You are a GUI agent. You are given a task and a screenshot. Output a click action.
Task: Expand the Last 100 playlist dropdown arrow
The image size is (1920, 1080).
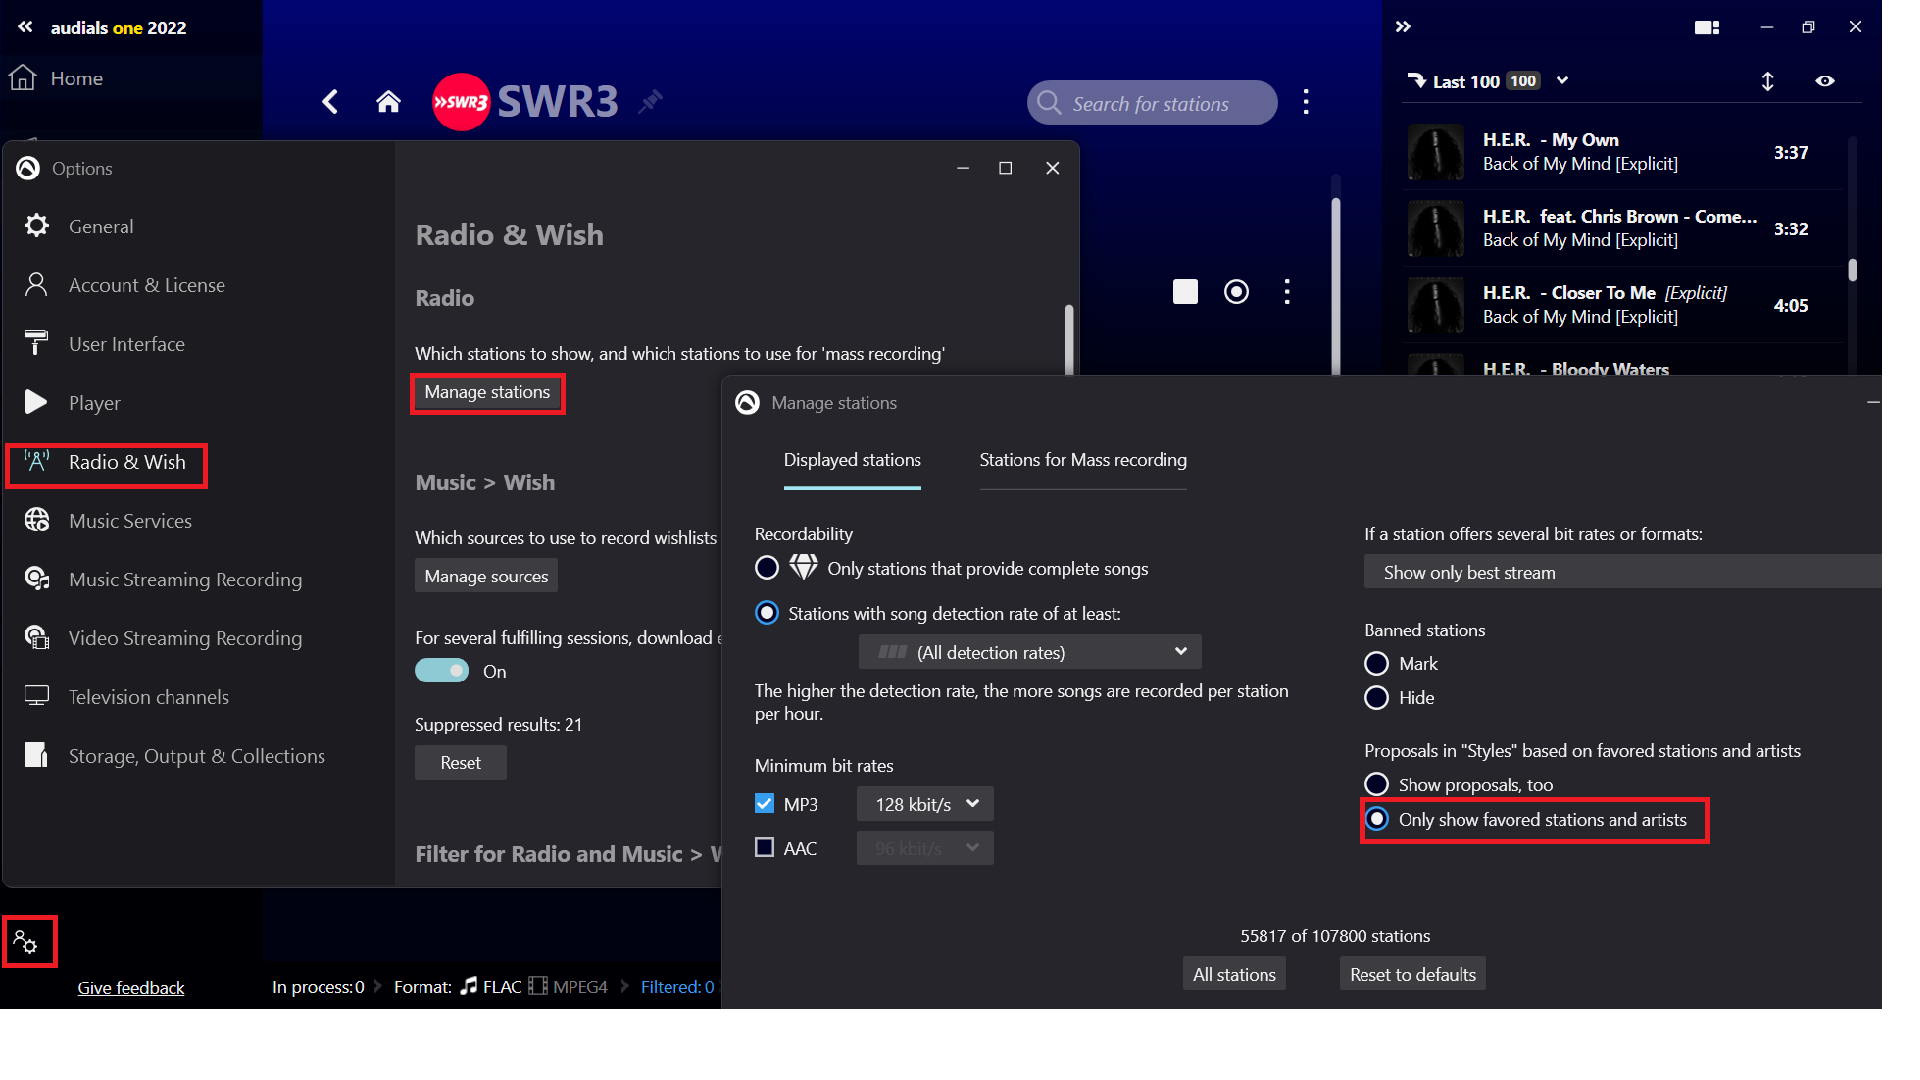click(x=1562, y=81)
